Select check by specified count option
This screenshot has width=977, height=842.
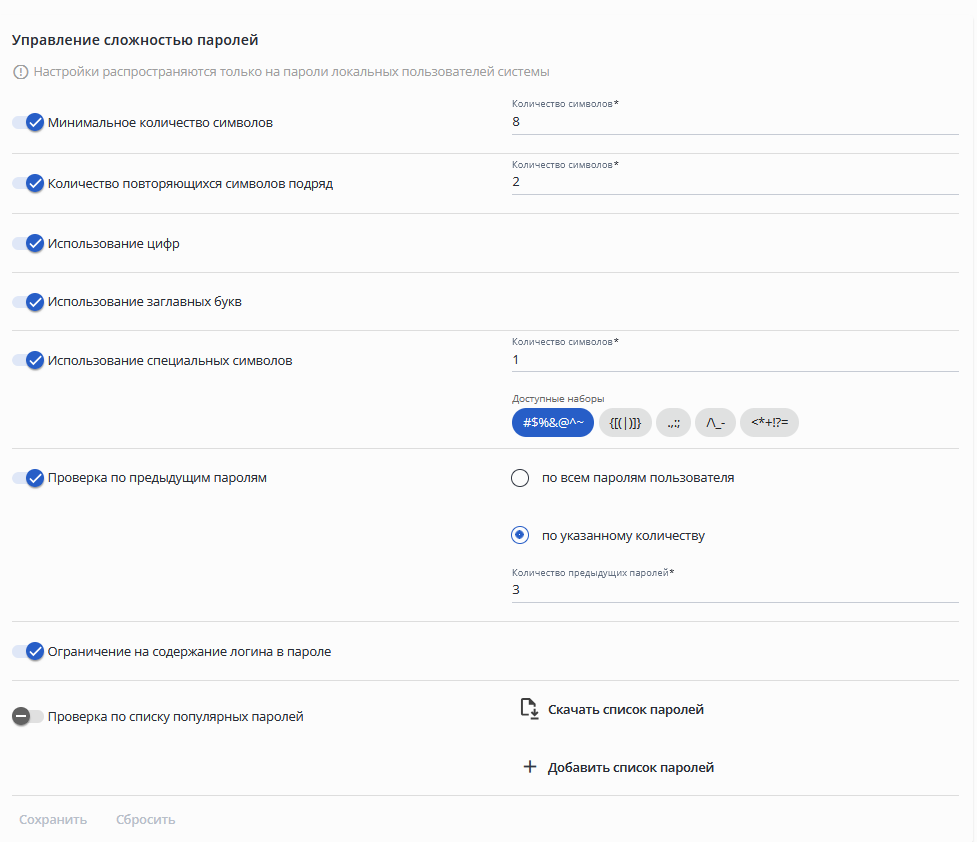(520, 535)
